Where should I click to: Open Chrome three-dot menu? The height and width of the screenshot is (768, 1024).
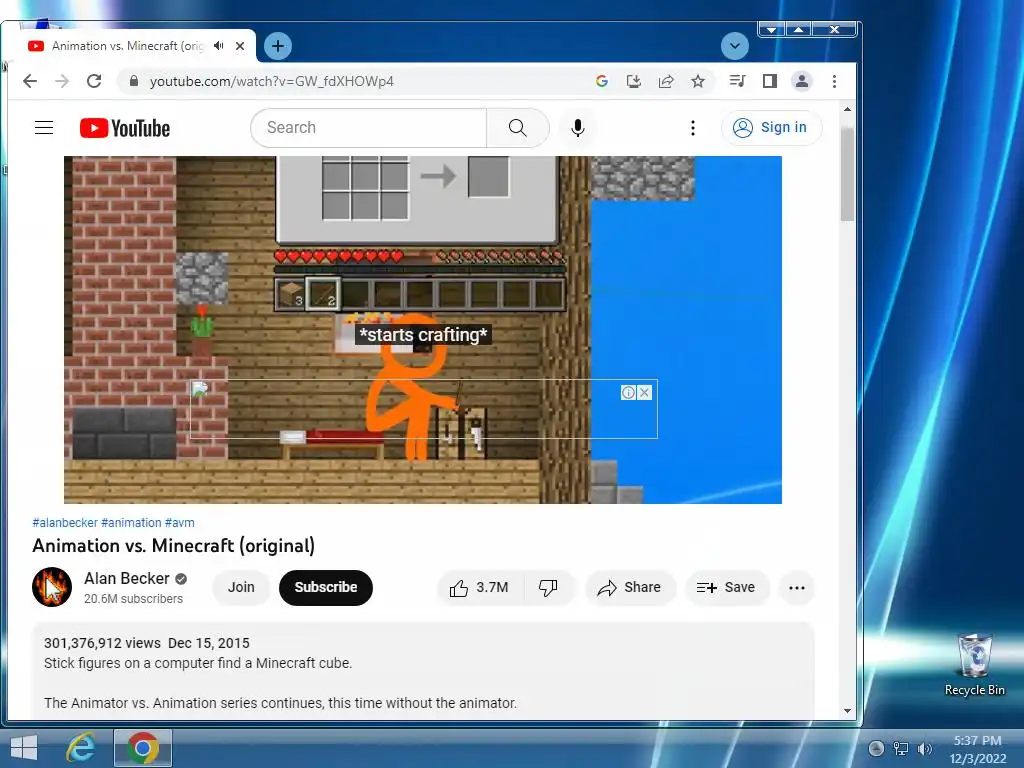[x=834, y=81]
